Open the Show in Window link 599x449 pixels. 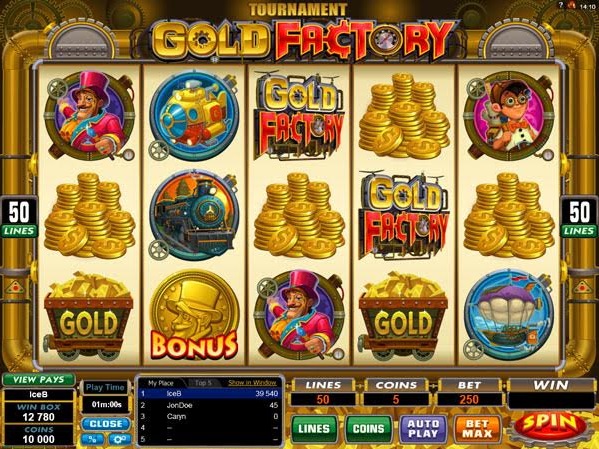pos(252,383)
